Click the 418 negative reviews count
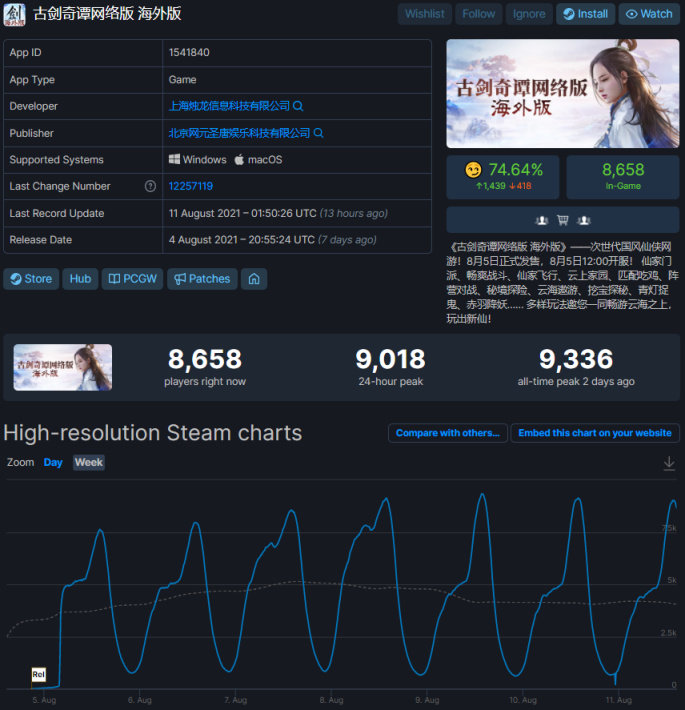 (x=520, y=186)
